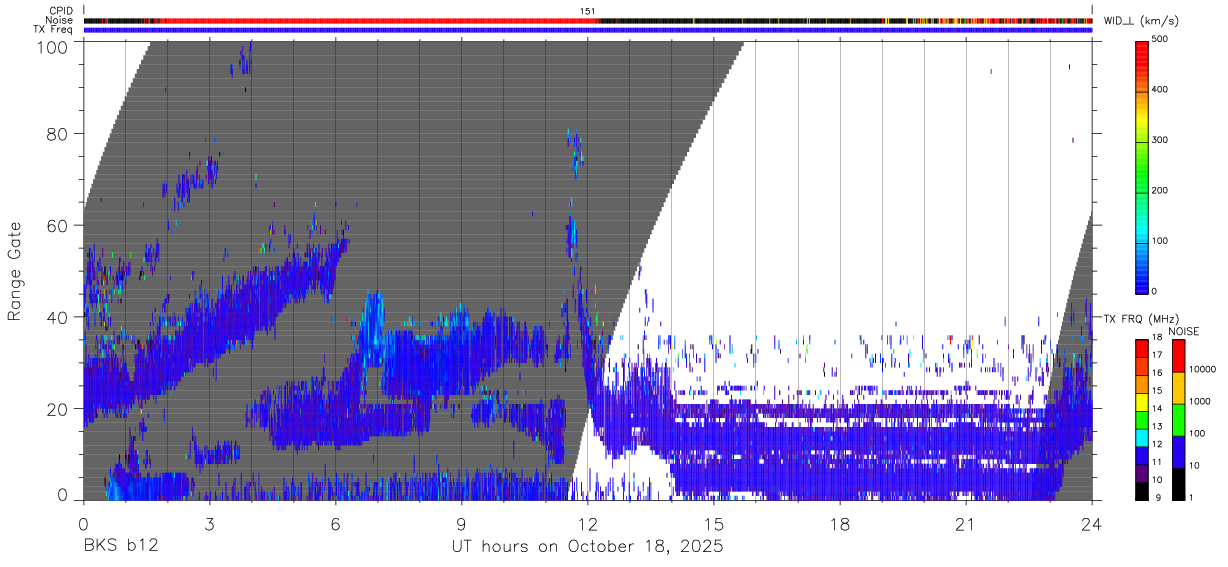This screenshot has height=567, width=1228.
Task: Click the 3 tick on UT hours axis
Action: [x=210, y=524]
